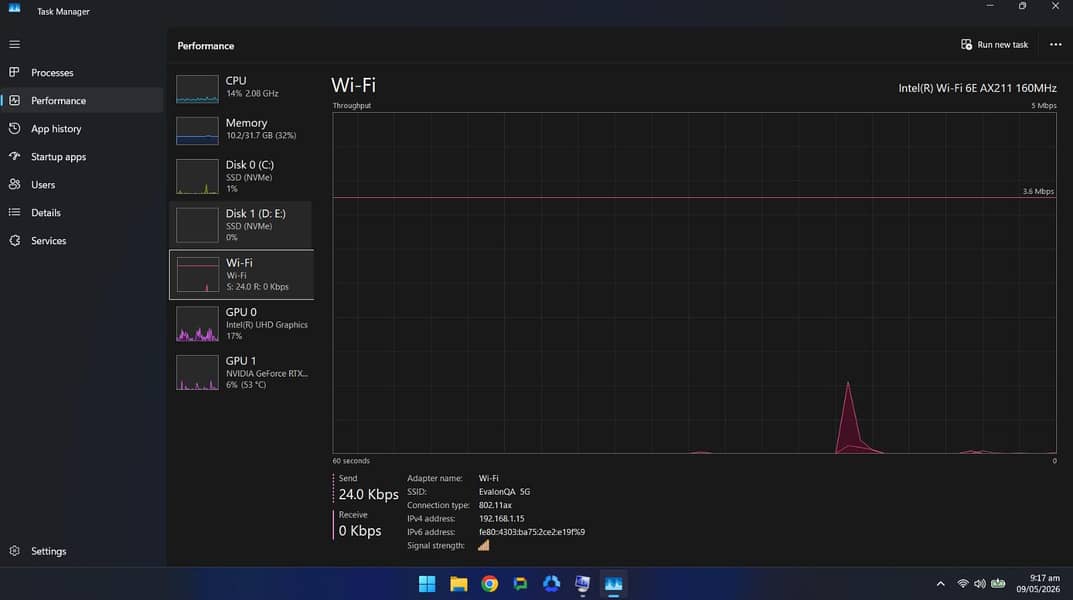Open the Wi-Fi network tray icon
Screen dimensions: 1073x600
(963, 584)
